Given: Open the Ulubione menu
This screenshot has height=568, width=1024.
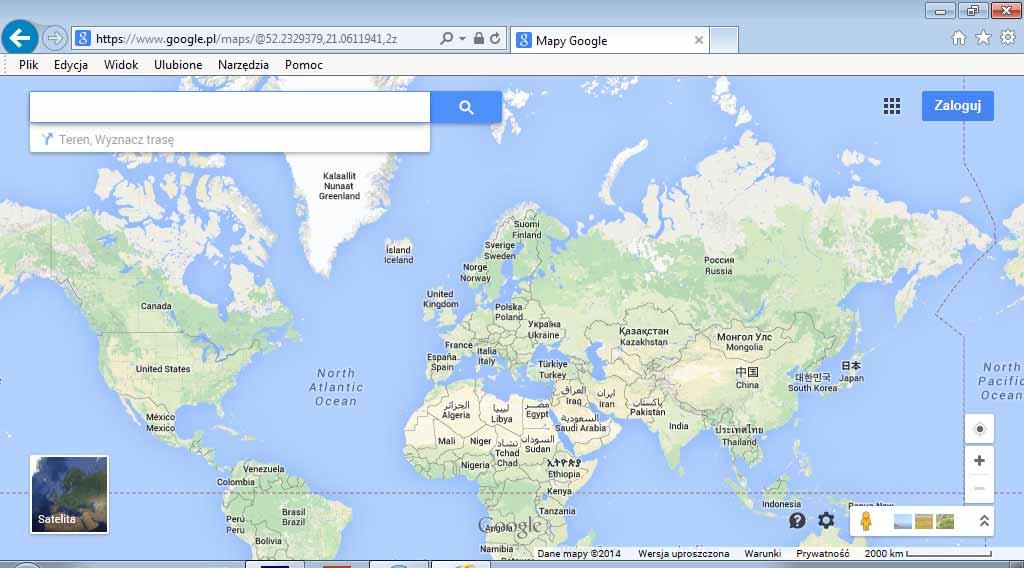Looking at the screenshot, I should (x=178, y=65).
